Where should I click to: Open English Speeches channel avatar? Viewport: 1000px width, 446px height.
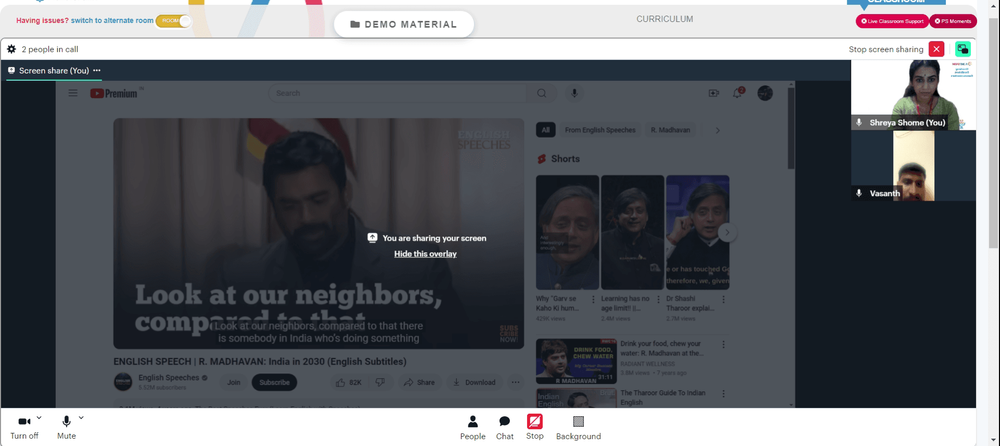coord(122,382)
